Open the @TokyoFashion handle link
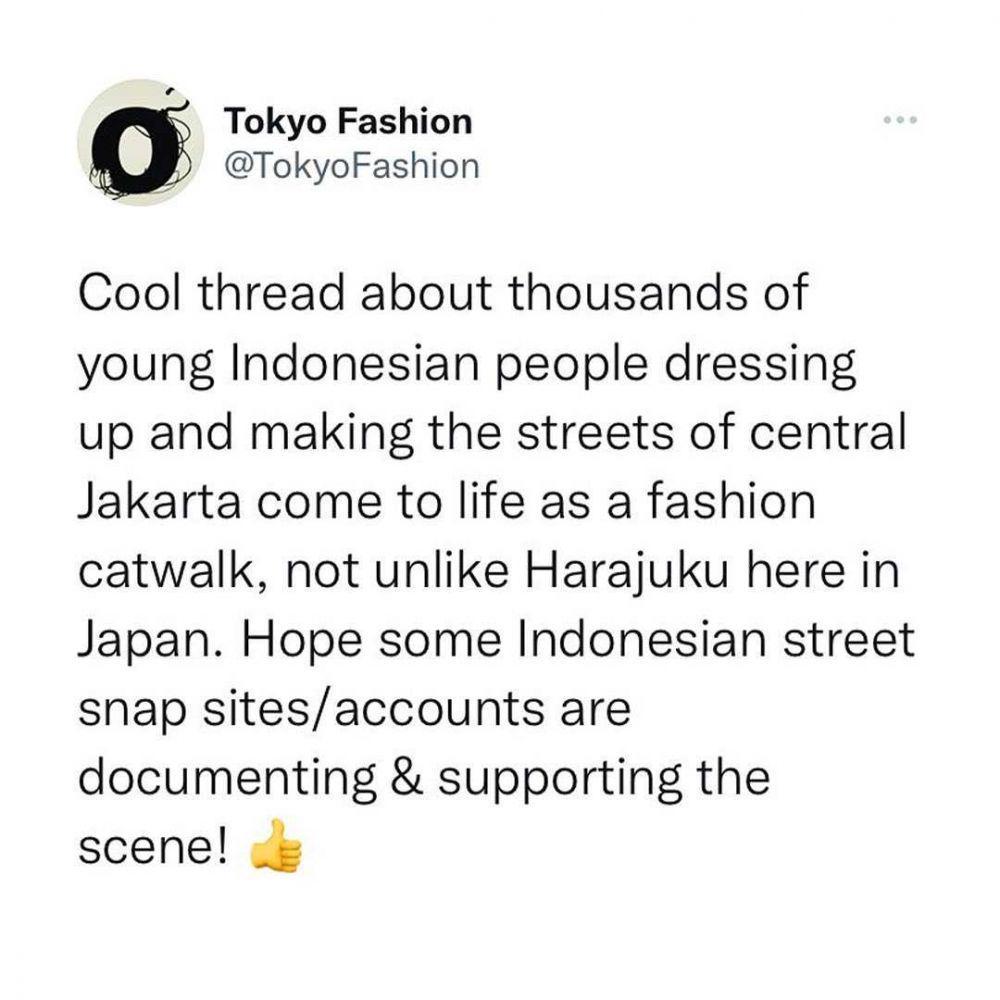Viewport: 1000px width, 1000px height. tap(351, 166)
